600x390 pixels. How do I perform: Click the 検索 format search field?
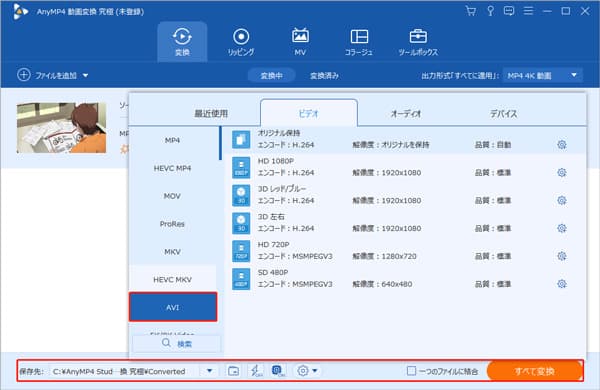(177, 343)
